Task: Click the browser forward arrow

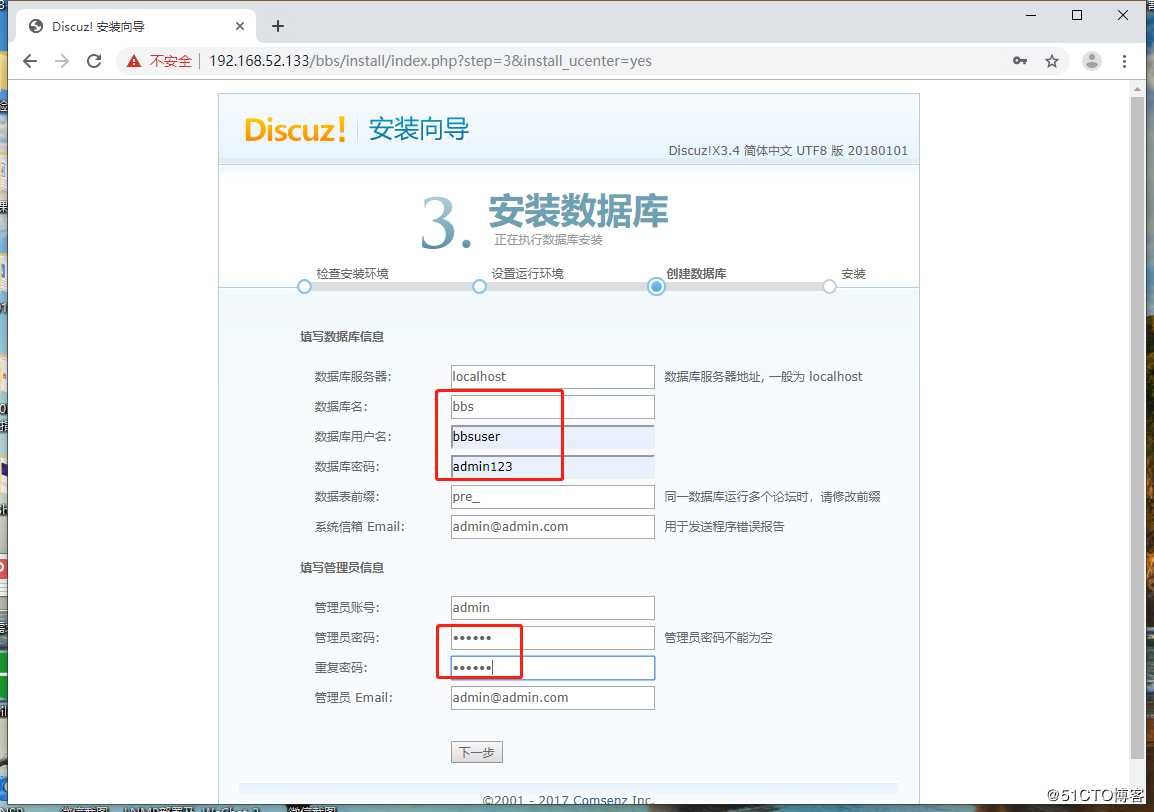Action: 62,61
